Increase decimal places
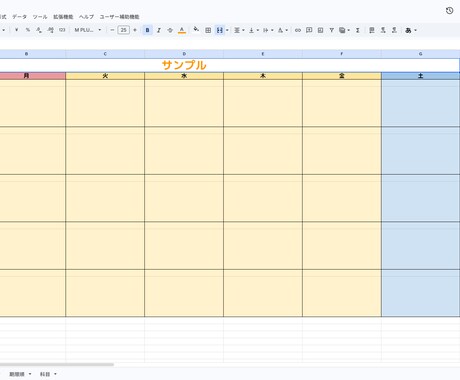 pyautogui.click(x=50, y=30)
